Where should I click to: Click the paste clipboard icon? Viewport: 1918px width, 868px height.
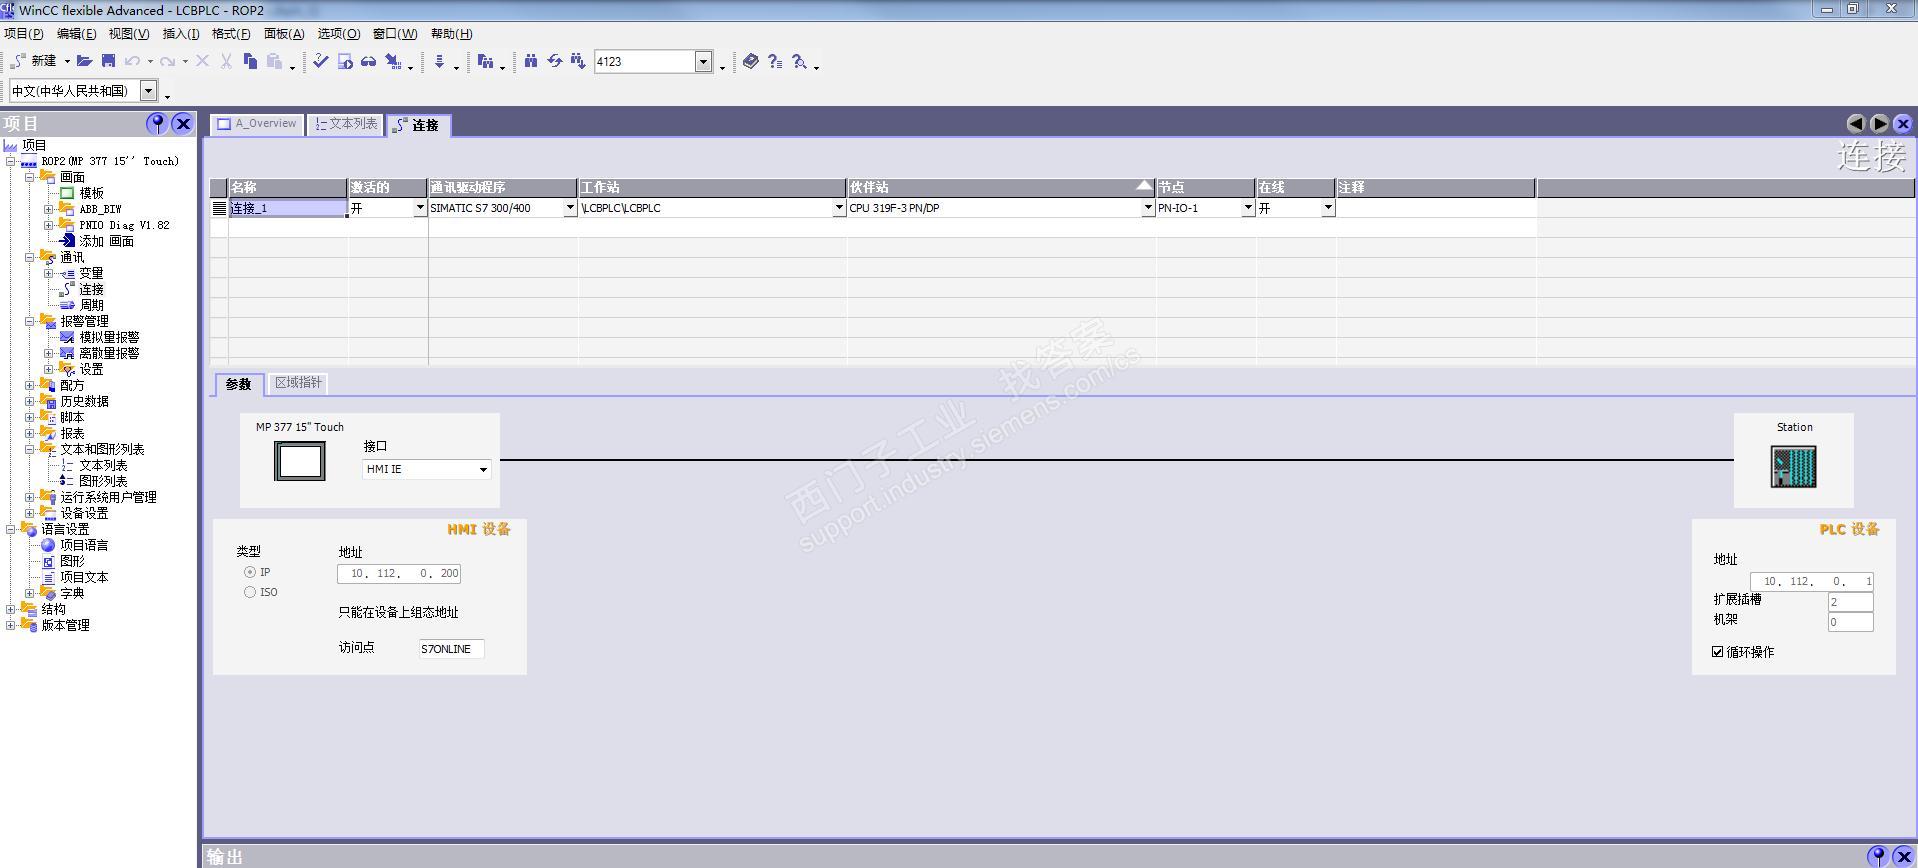point(274,61)
